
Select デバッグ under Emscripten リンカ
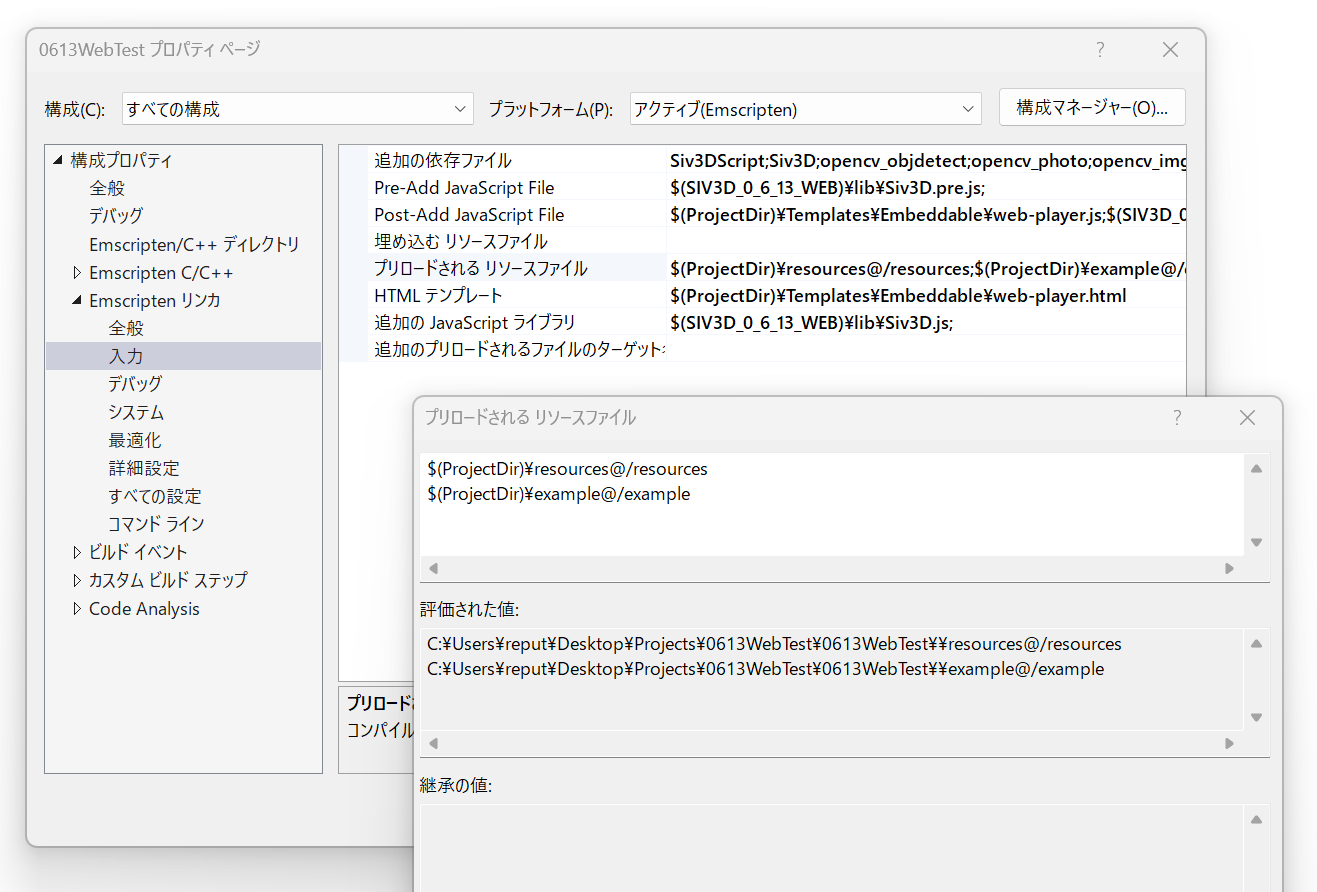click(135, 384)
